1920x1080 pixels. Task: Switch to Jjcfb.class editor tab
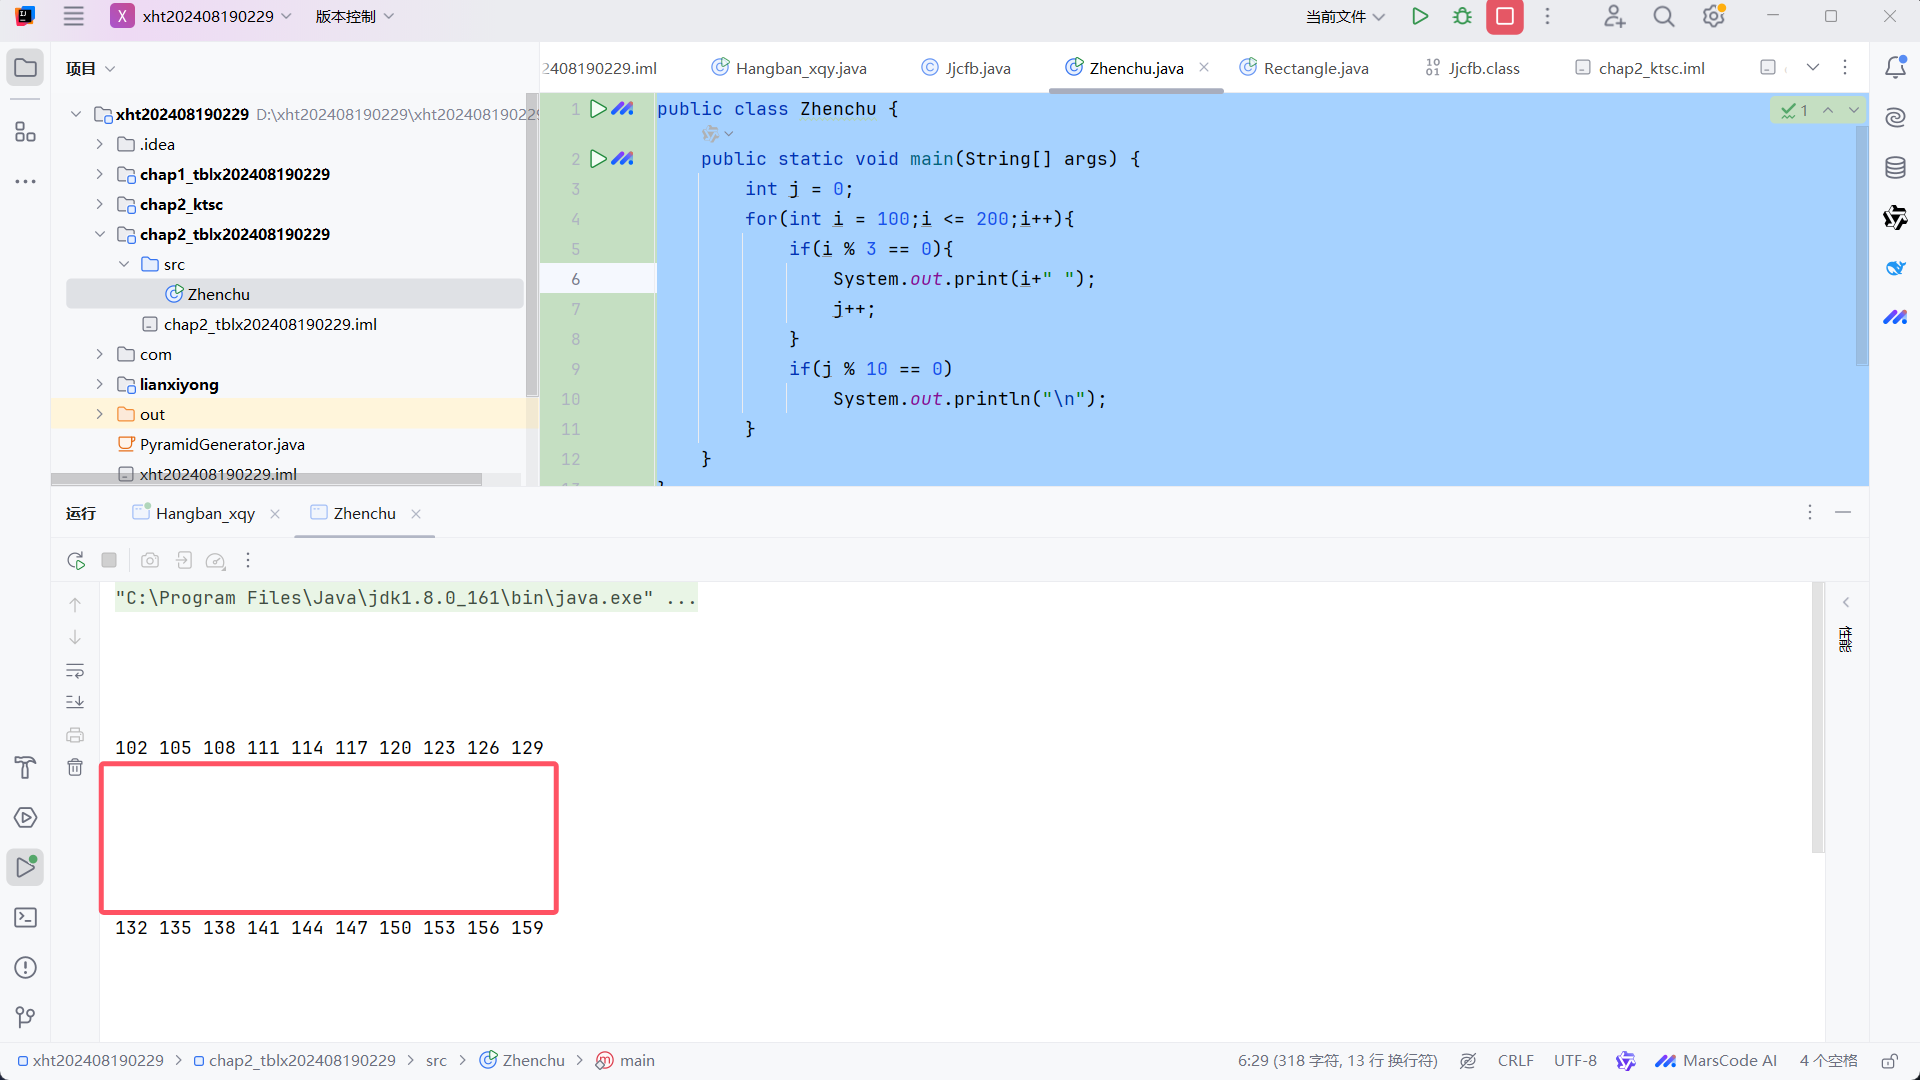coord(1472,68)
